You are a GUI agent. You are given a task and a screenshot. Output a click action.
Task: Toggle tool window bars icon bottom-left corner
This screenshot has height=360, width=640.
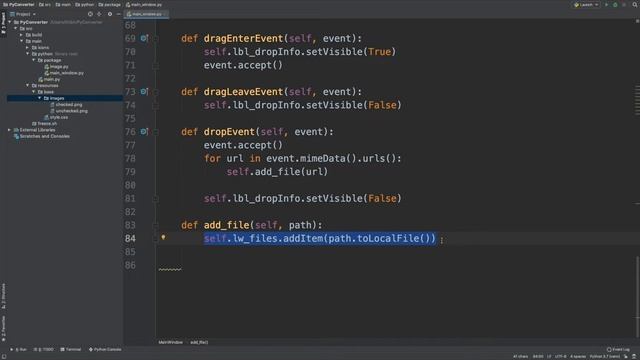4,356
